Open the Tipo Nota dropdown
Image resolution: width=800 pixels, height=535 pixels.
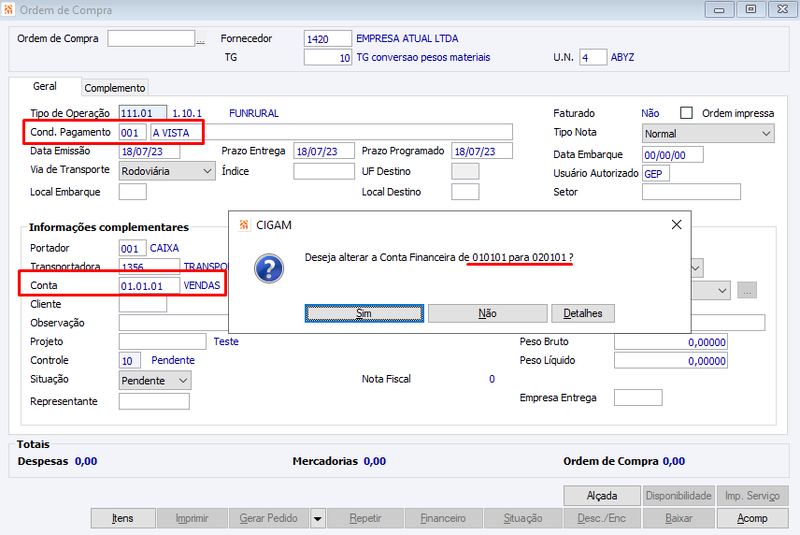tap(708, 134)
